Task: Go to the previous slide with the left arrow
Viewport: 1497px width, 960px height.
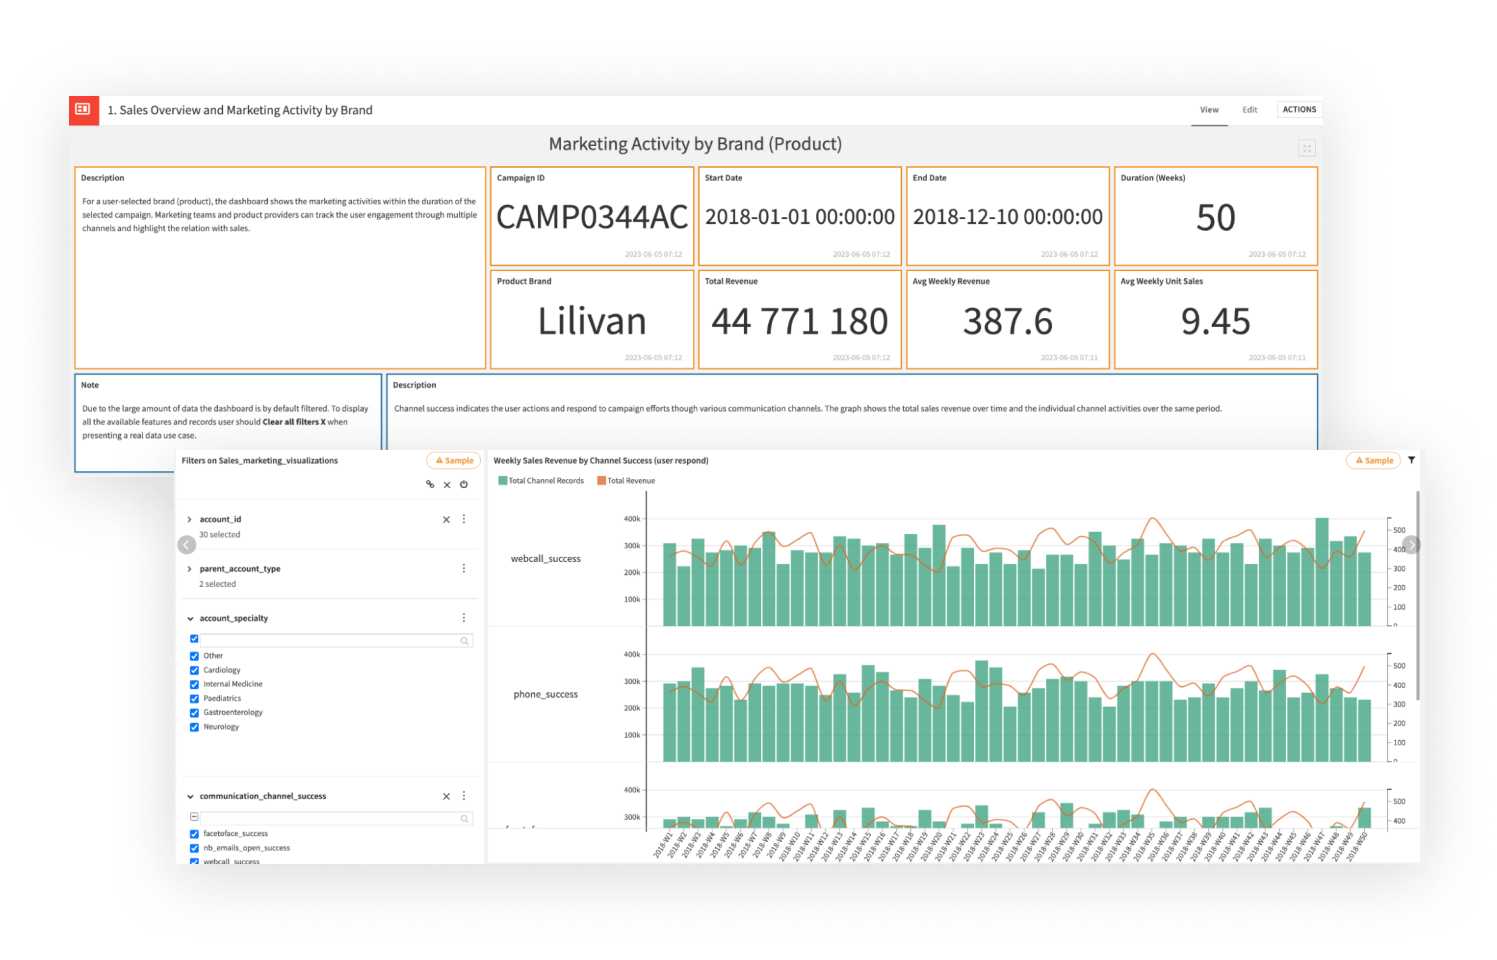Action: 187,545
